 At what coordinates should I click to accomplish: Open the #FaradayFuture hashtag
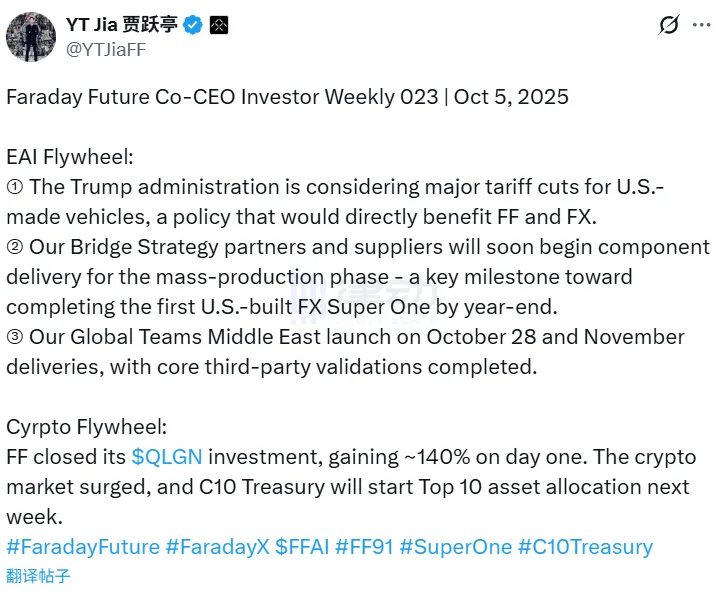(x=83, y=547)
